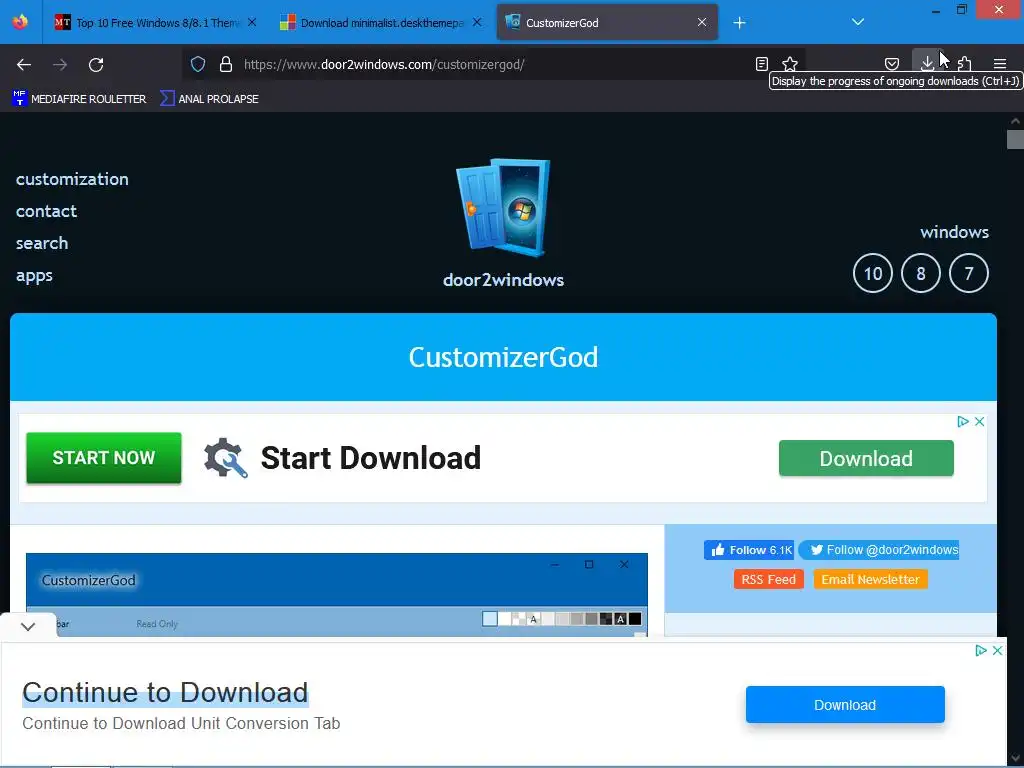Select the CustomizerGod tab
1024x768 pixels.
(607, 23)
